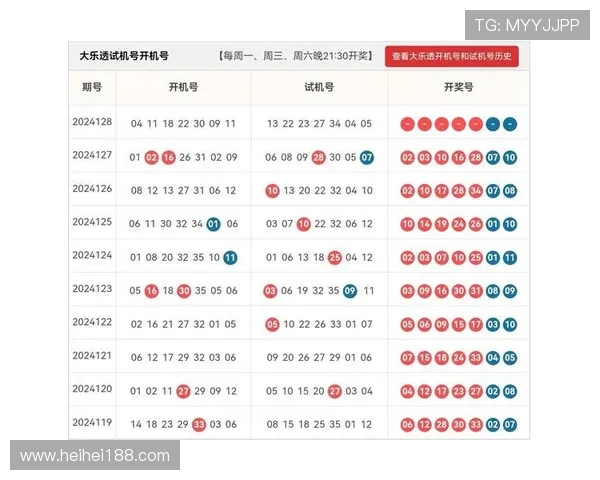Click number 13 in 2024128 试机号
This screenshot has height=480, width=600.
coord(272,124)
